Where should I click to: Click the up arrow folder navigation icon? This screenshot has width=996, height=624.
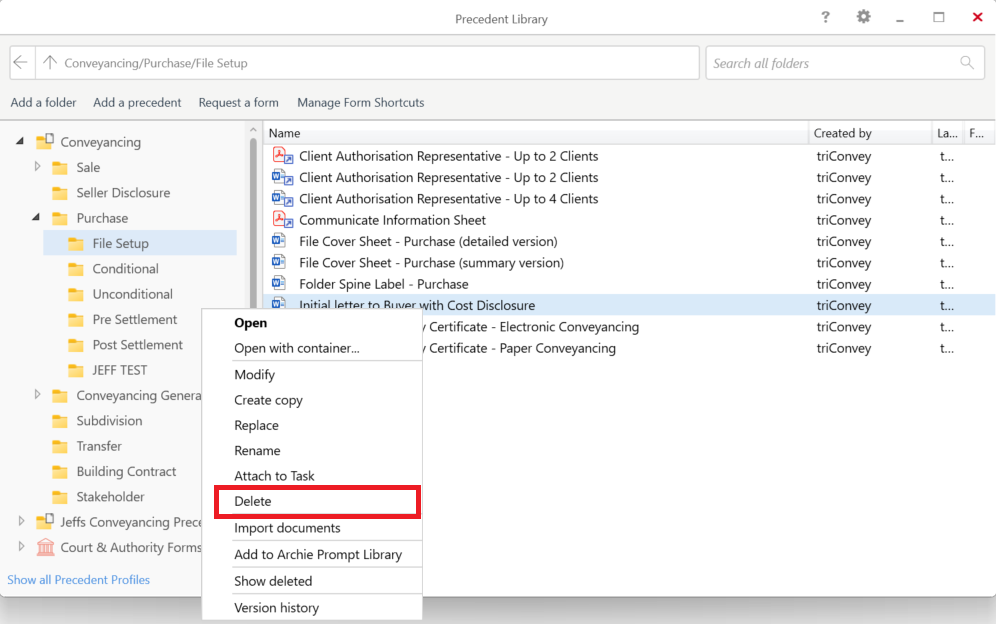(49, 62)
